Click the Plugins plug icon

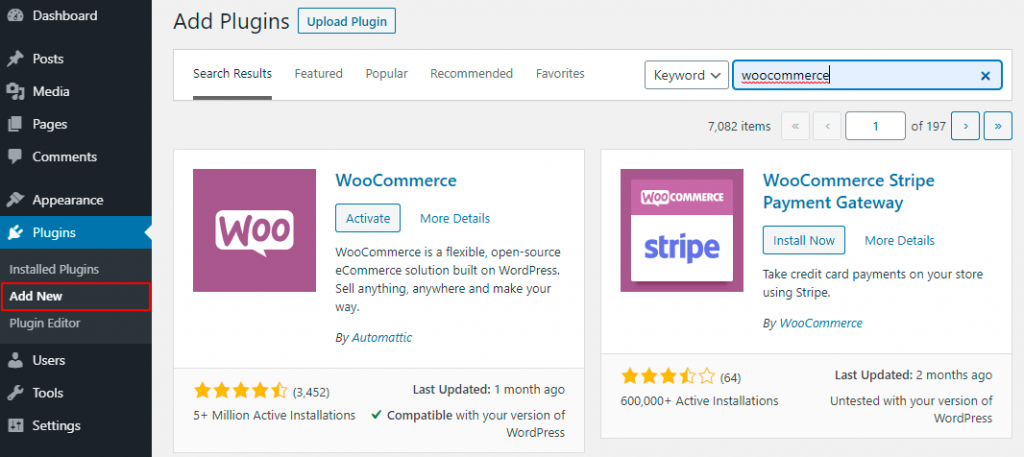click(15, 232)
